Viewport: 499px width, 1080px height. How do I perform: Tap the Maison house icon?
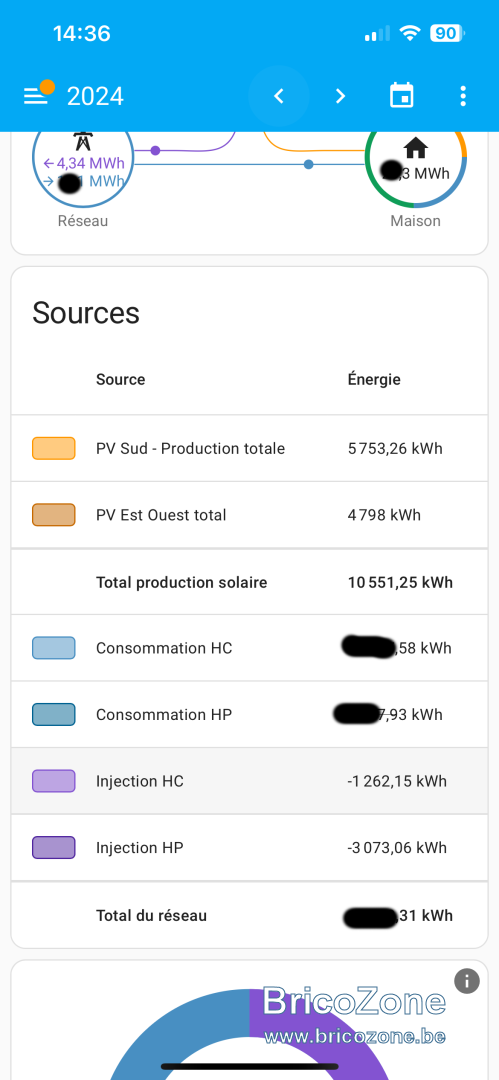click(x=416, y=147)
